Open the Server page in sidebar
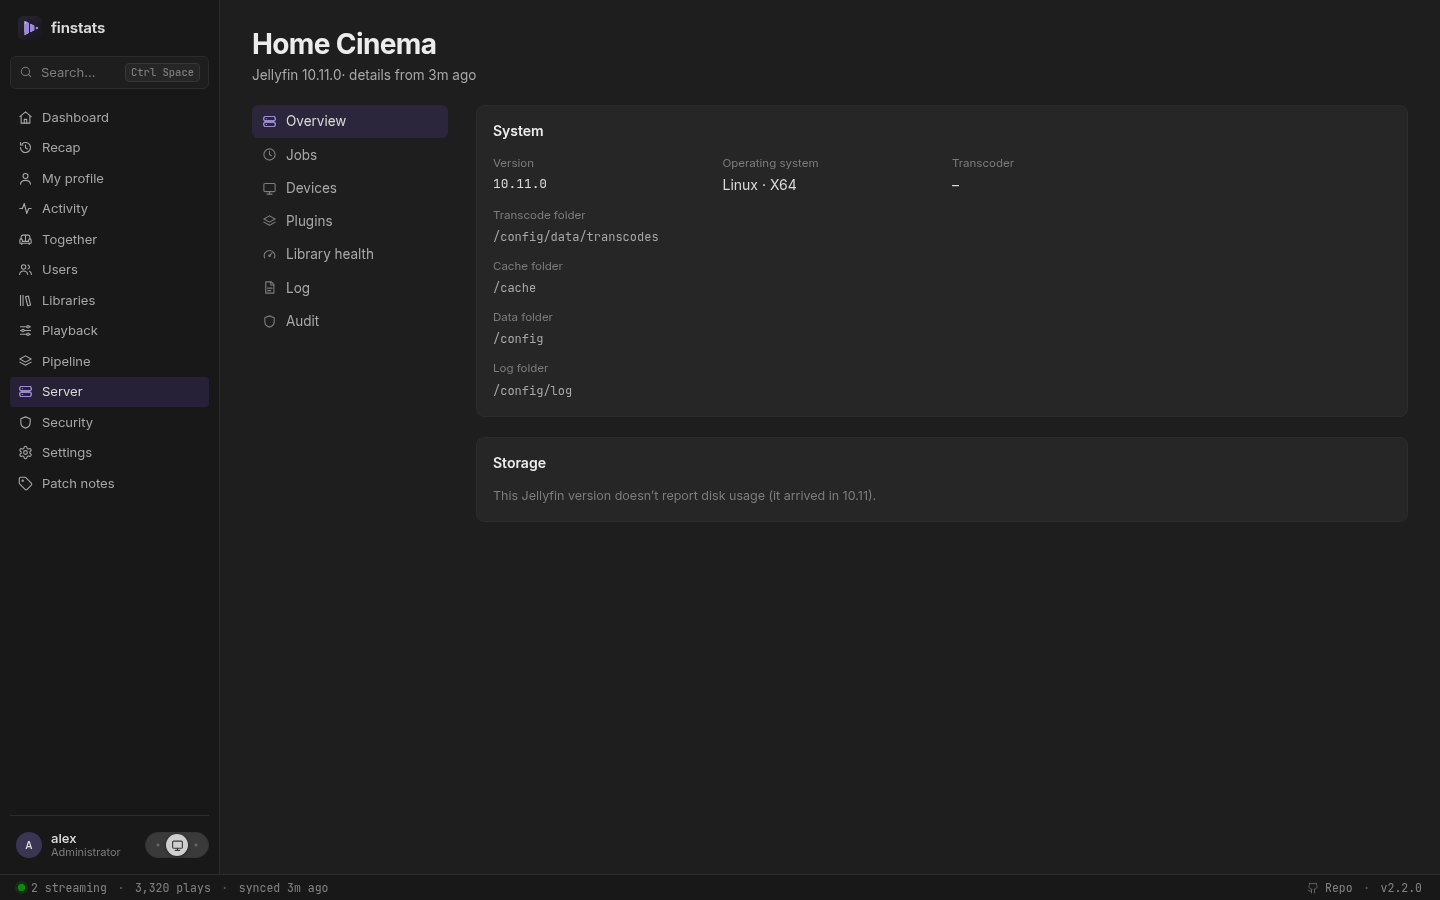Viewport: 1440px width, 900px height. 109,392
